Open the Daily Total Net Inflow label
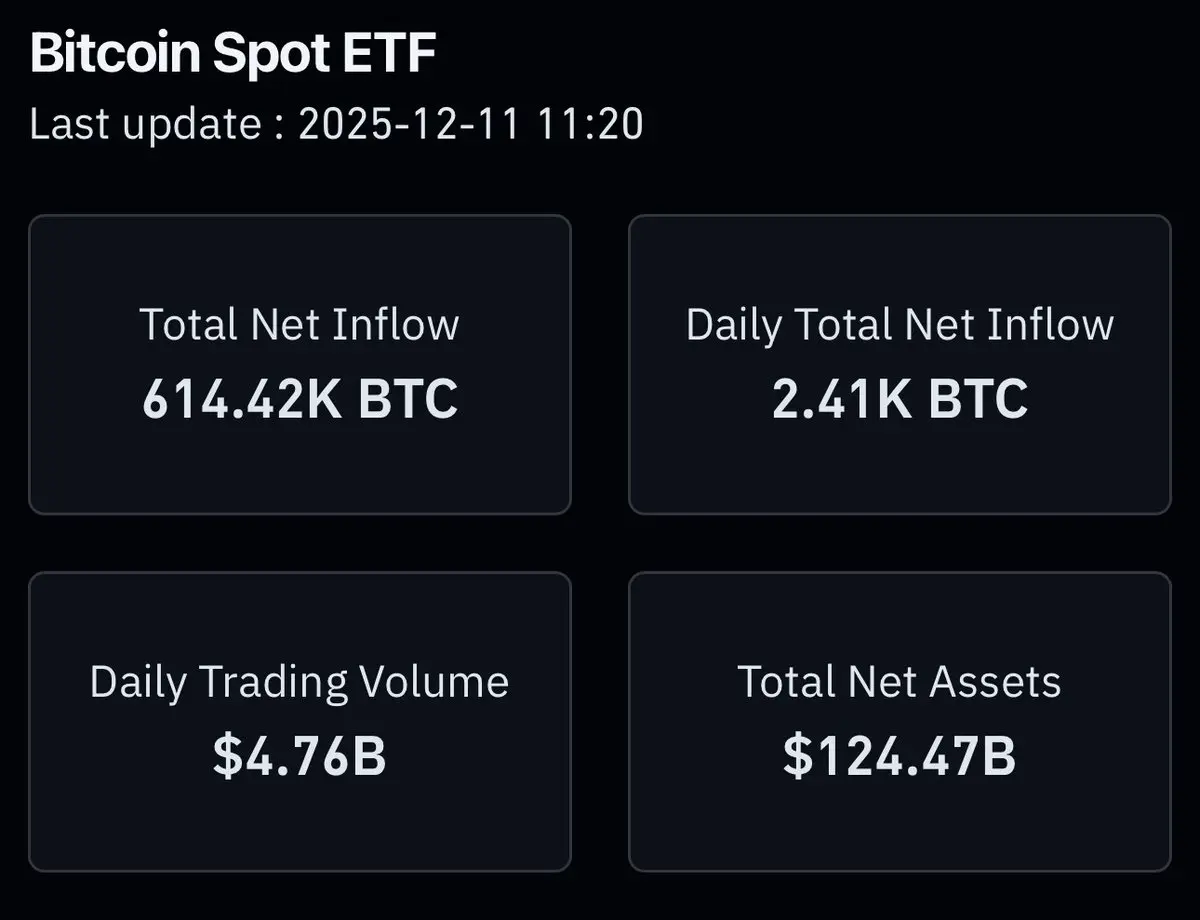 899,325
